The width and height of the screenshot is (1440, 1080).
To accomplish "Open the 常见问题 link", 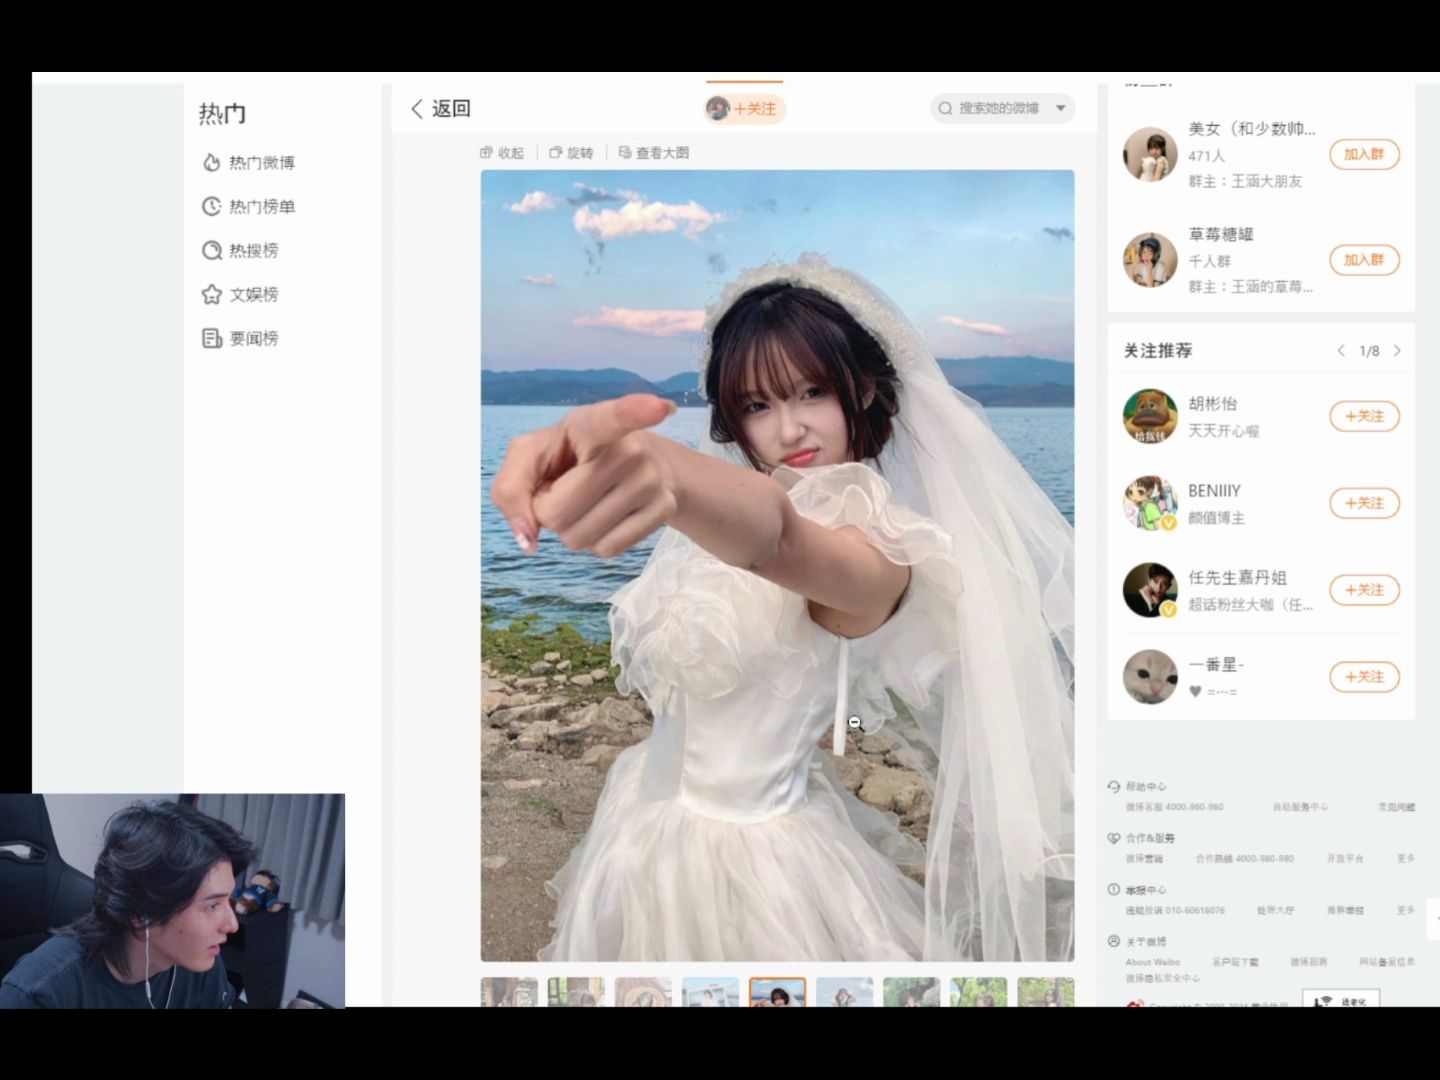I will (x=1397, y=807).
